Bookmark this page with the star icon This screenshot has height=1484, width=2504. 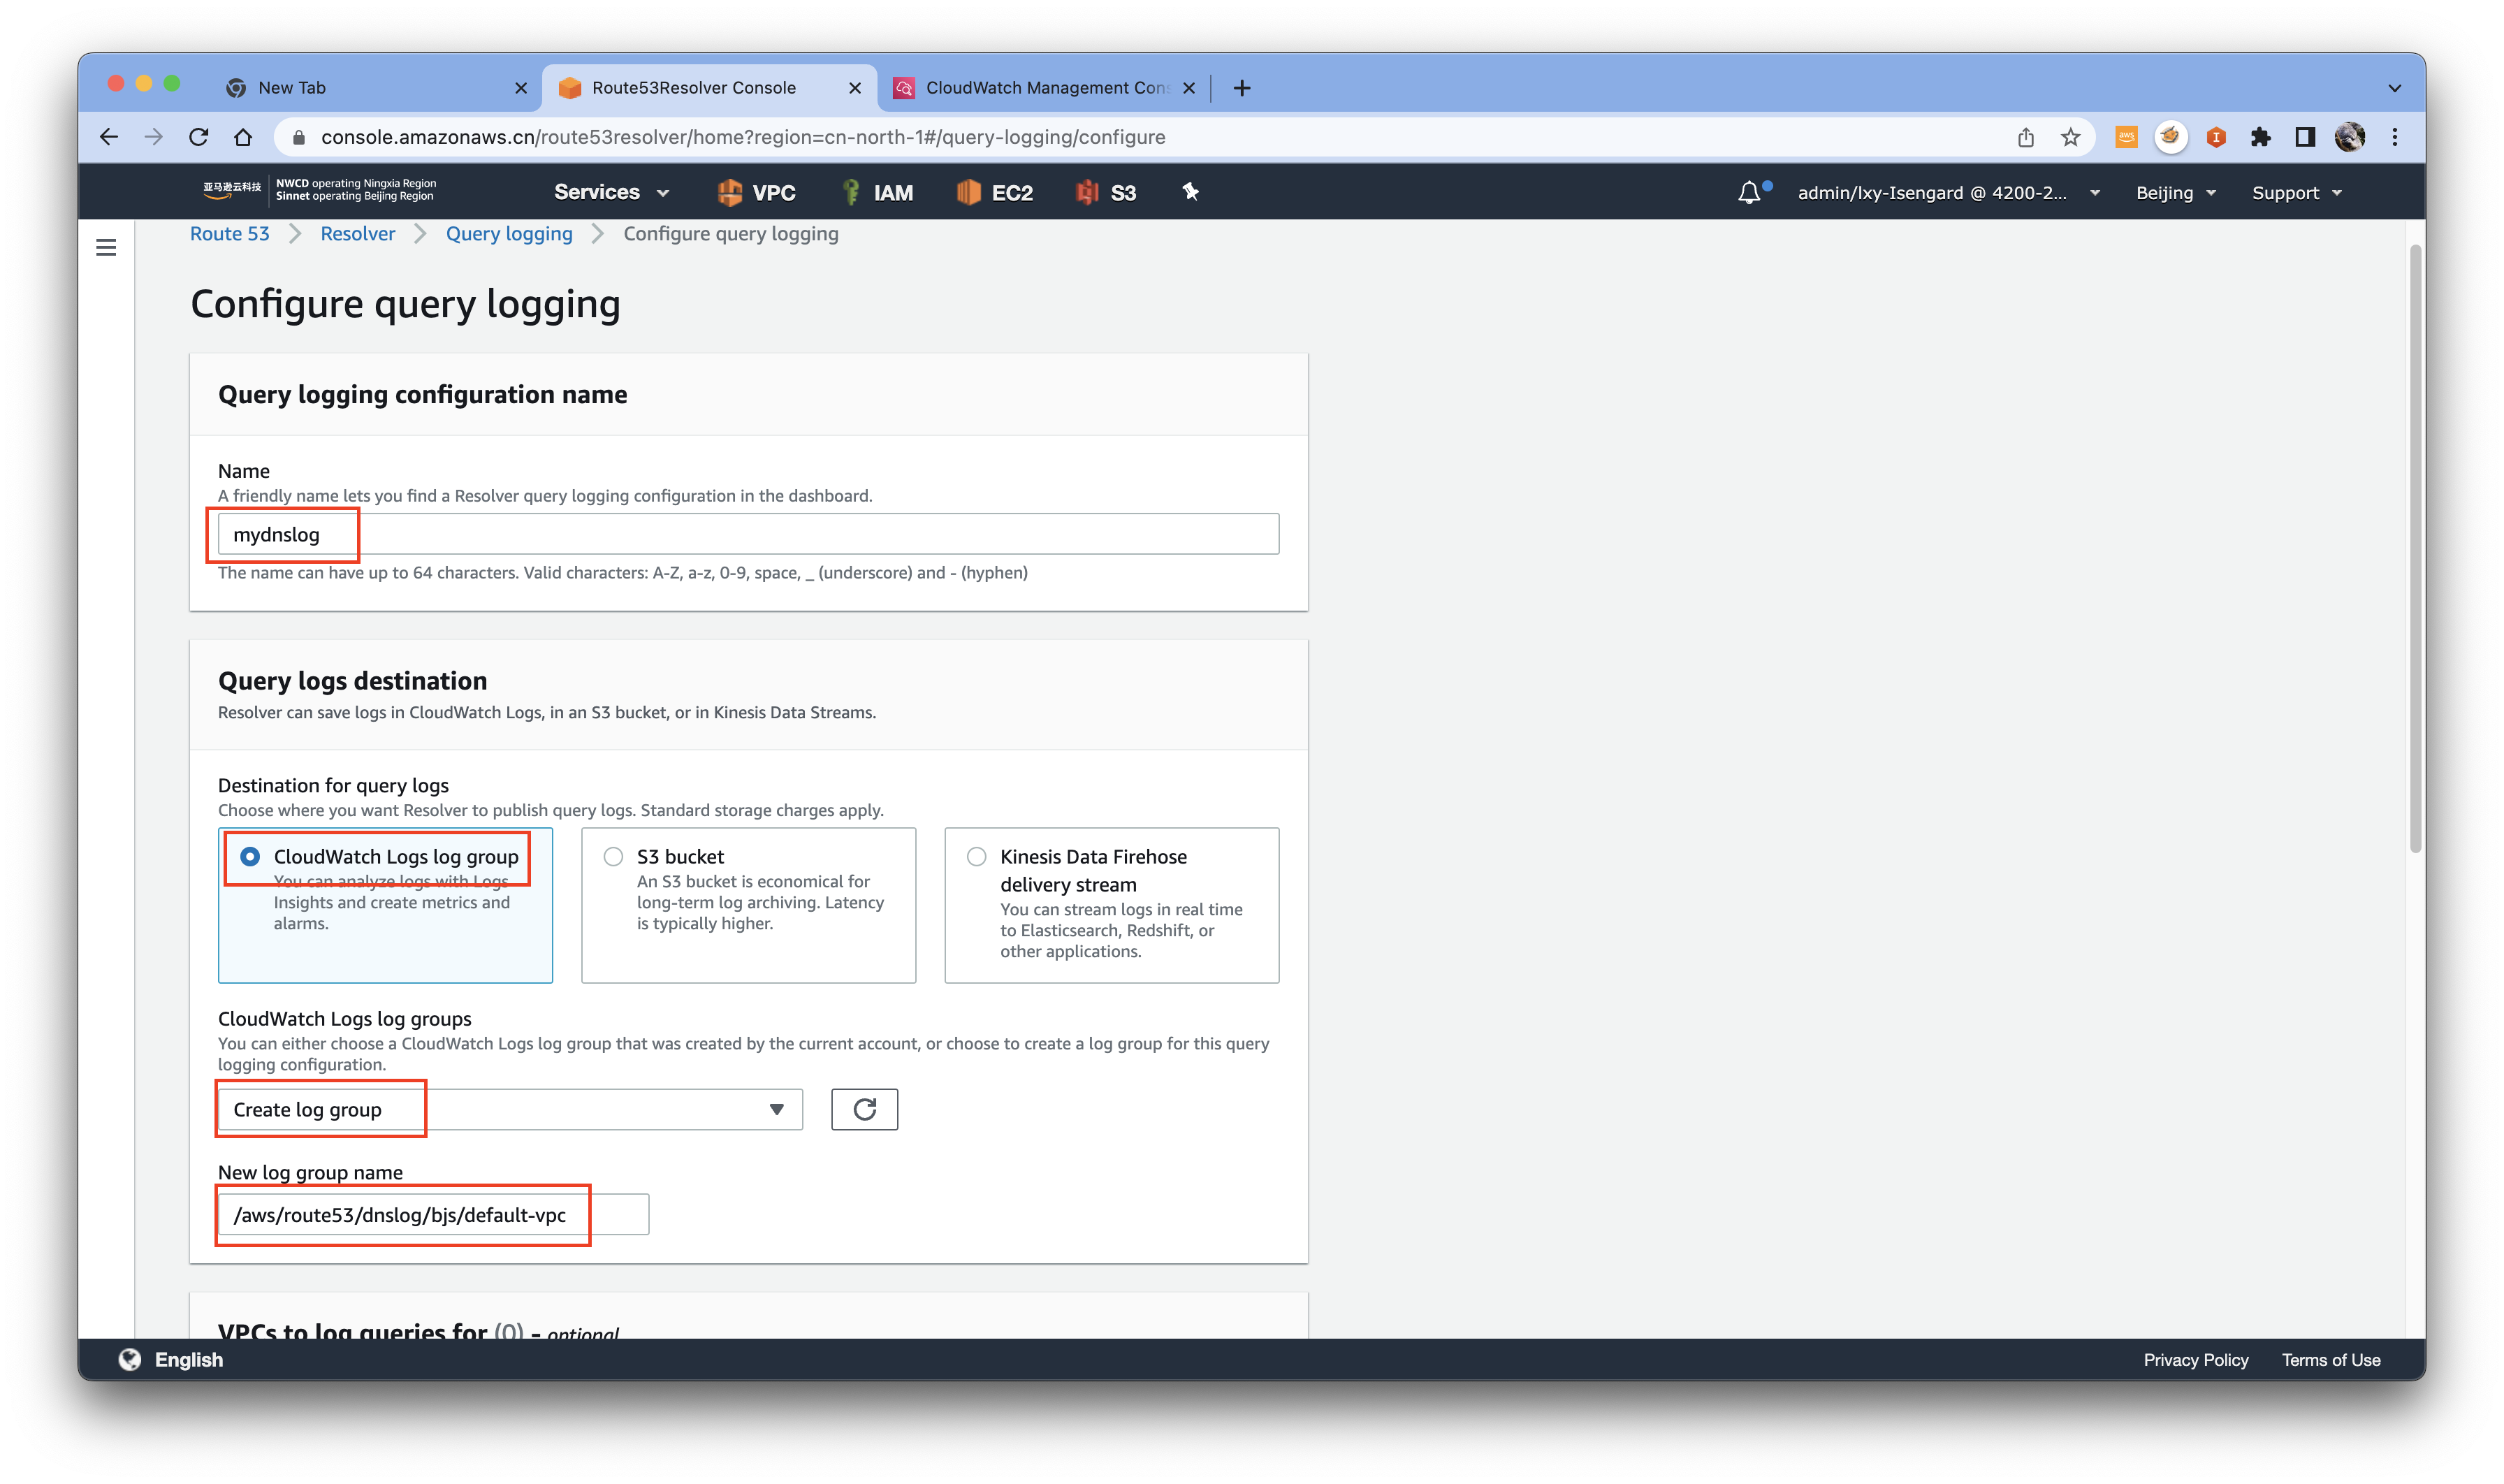click(2071, 137)
